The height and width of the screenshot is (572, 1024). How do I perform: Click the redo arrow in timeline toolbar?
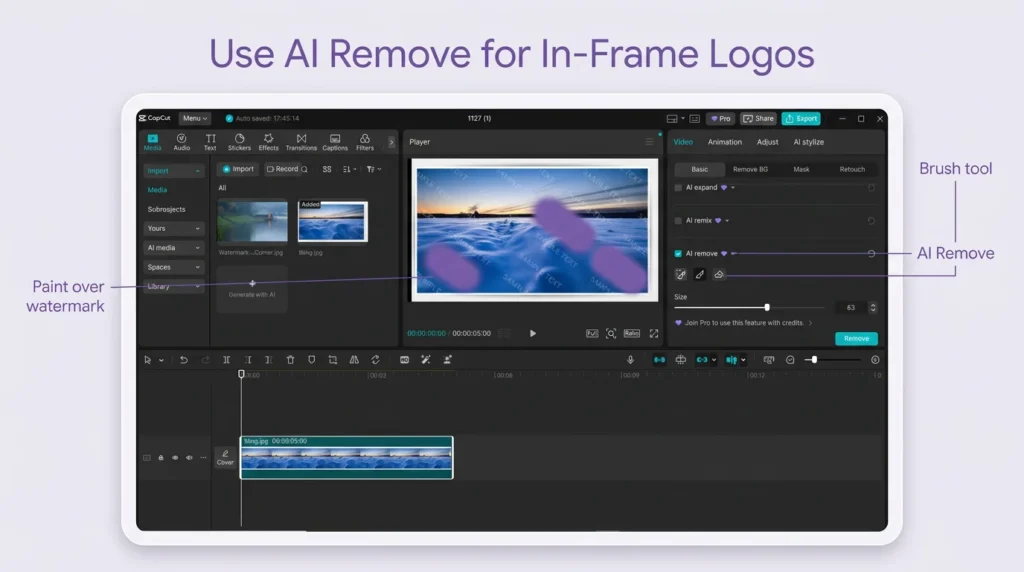205,360
